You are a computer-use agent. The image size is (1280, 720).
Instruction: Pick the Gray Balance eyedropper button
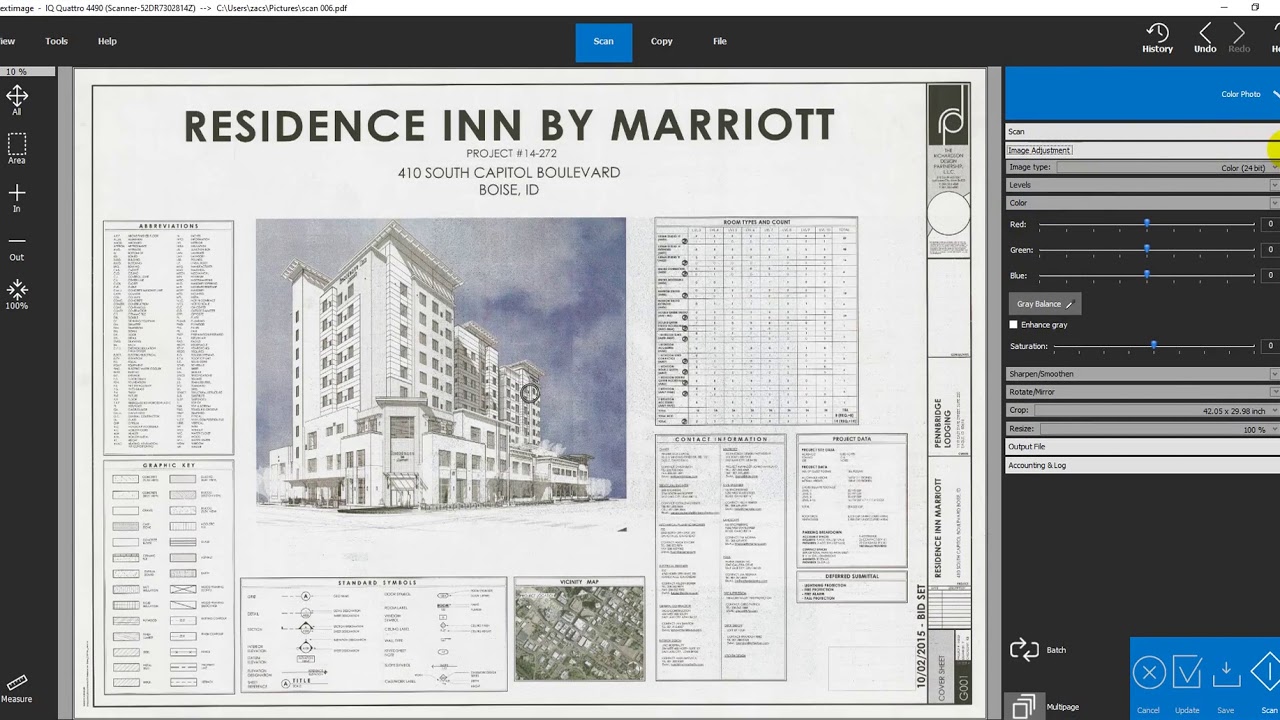tap(1045, 304)
